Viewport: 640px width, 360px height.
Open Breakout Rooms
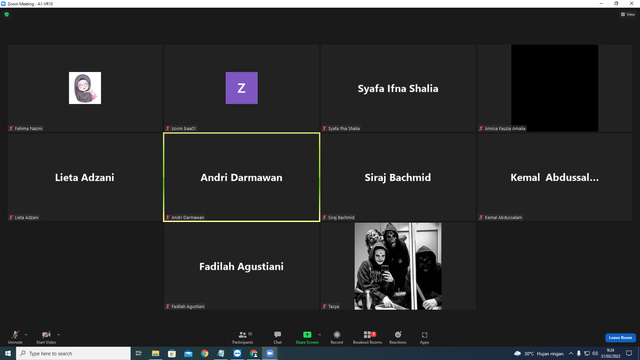pyautogui.click(x=367, y=337)
